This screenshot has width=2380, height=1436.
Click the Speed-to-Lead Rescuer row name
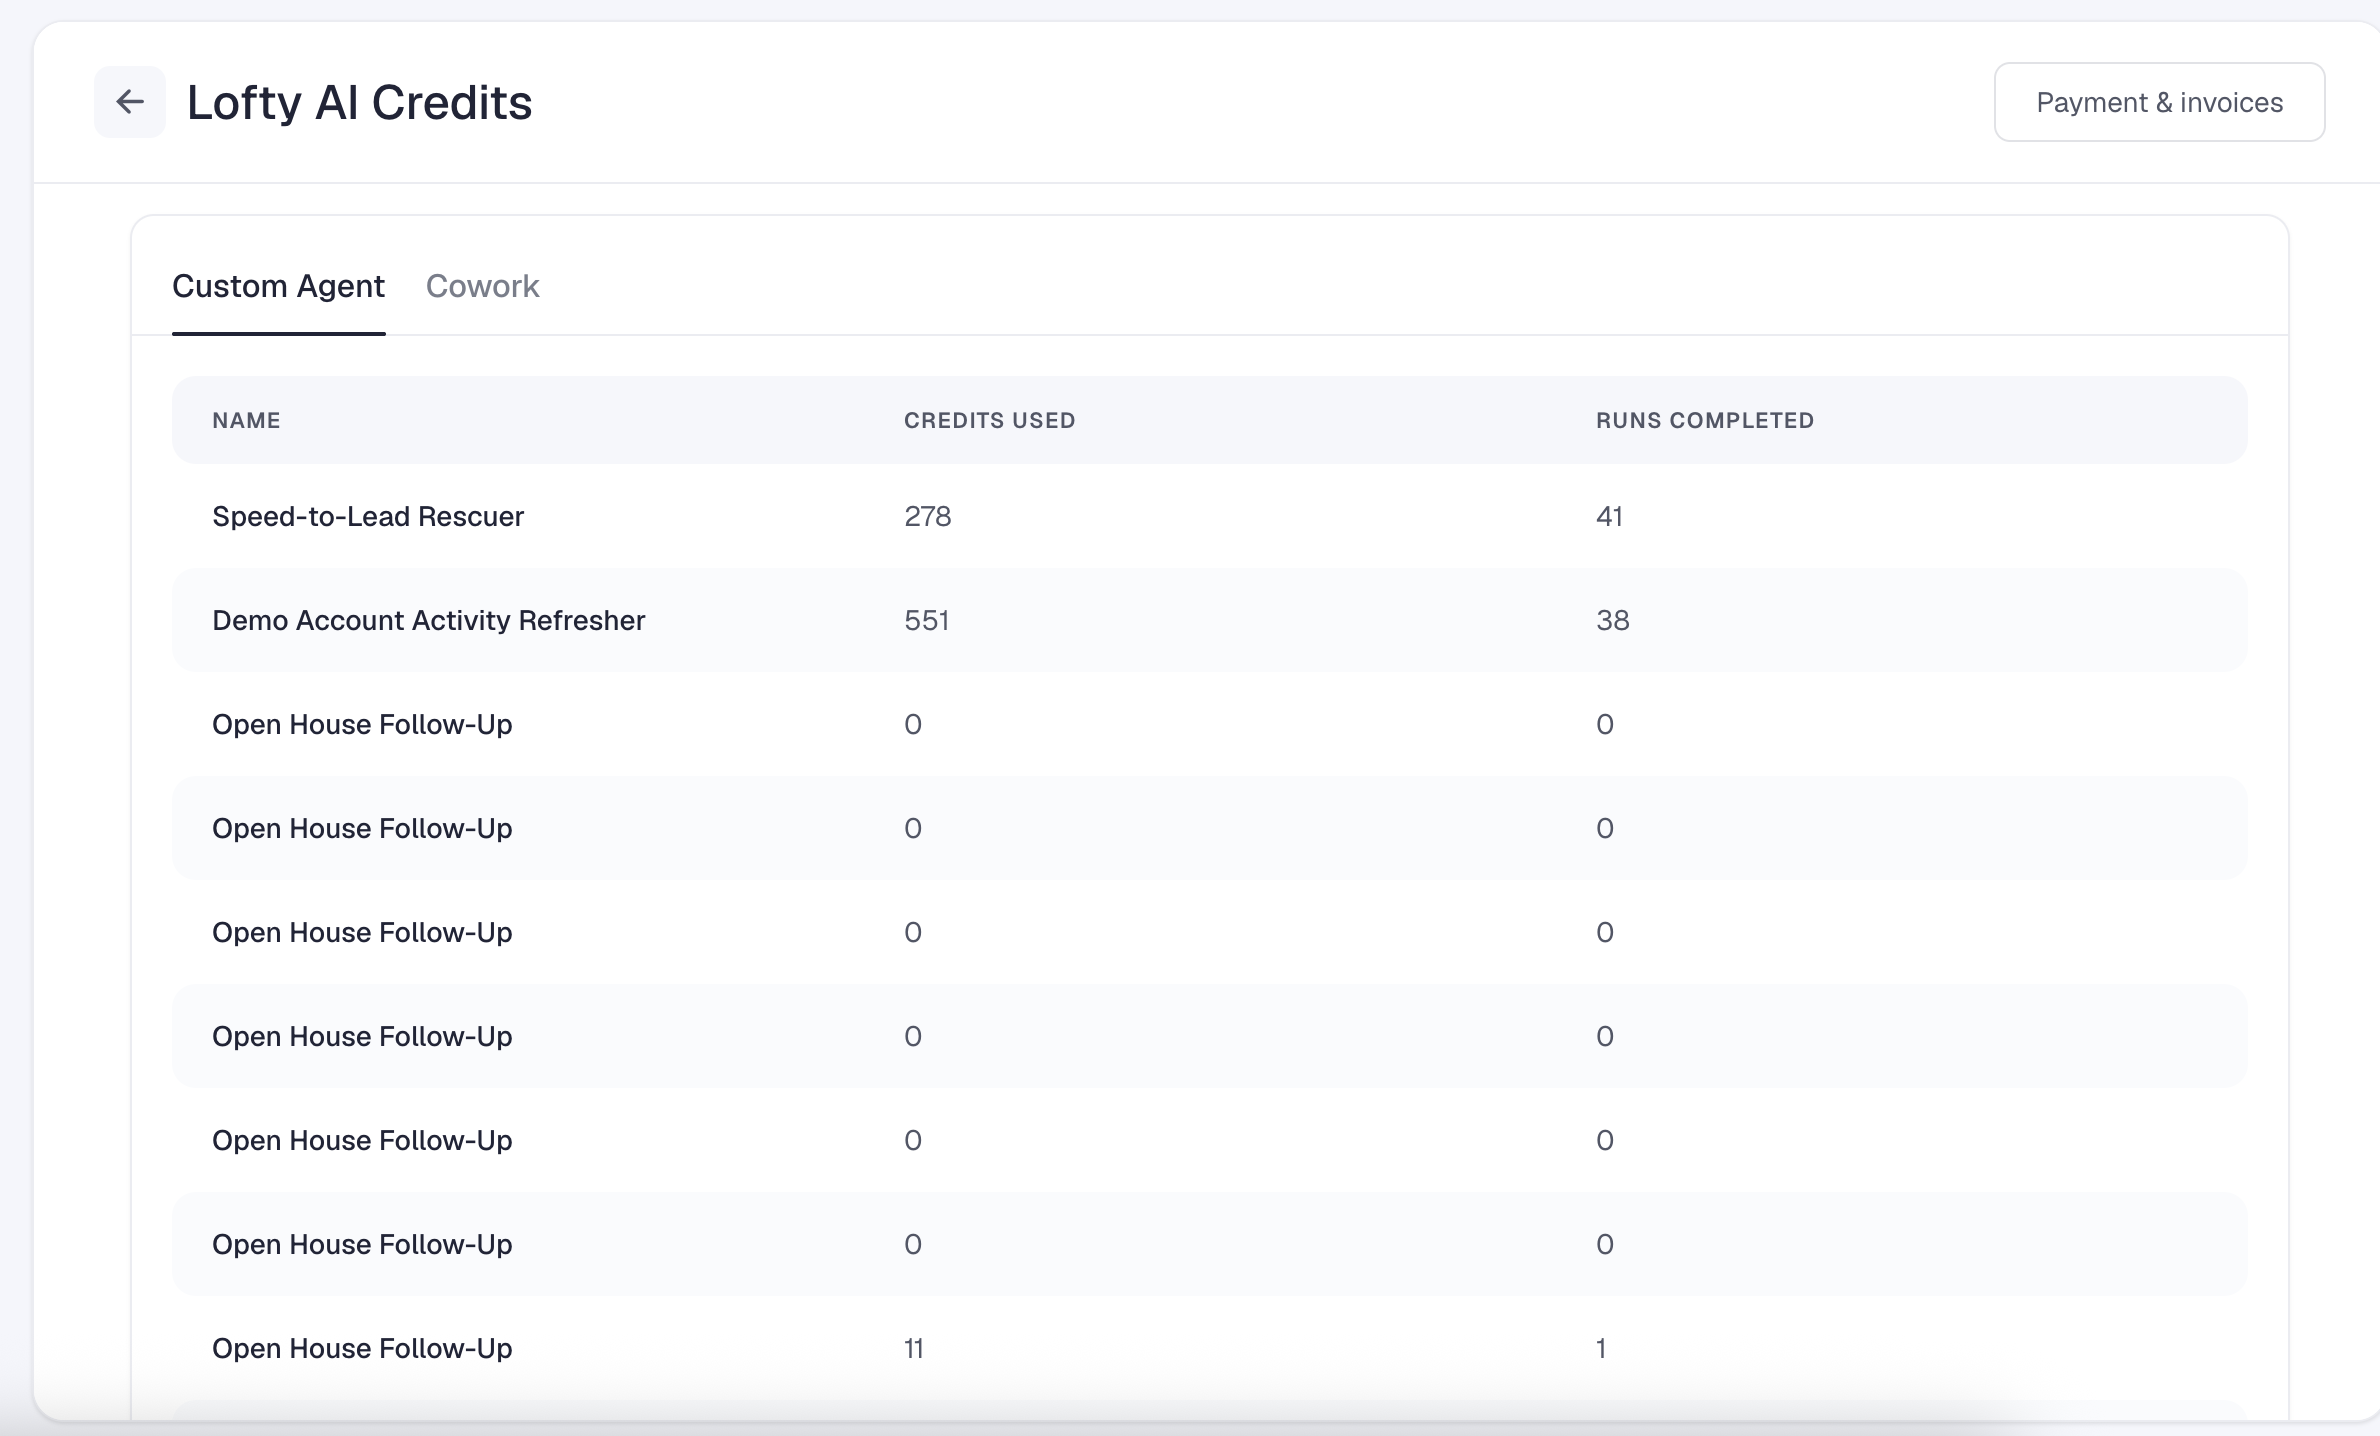[368, 516]
